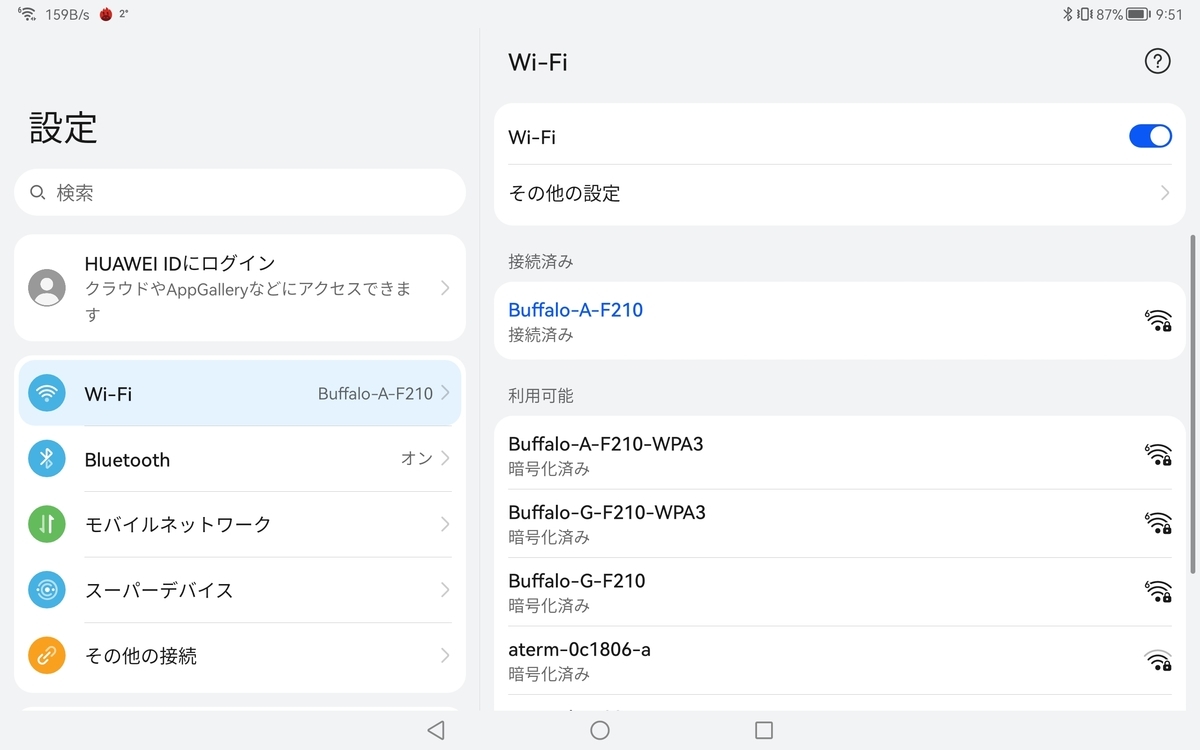Click the chevron beside その他の設定
1200x750 pixels.
1165,193
